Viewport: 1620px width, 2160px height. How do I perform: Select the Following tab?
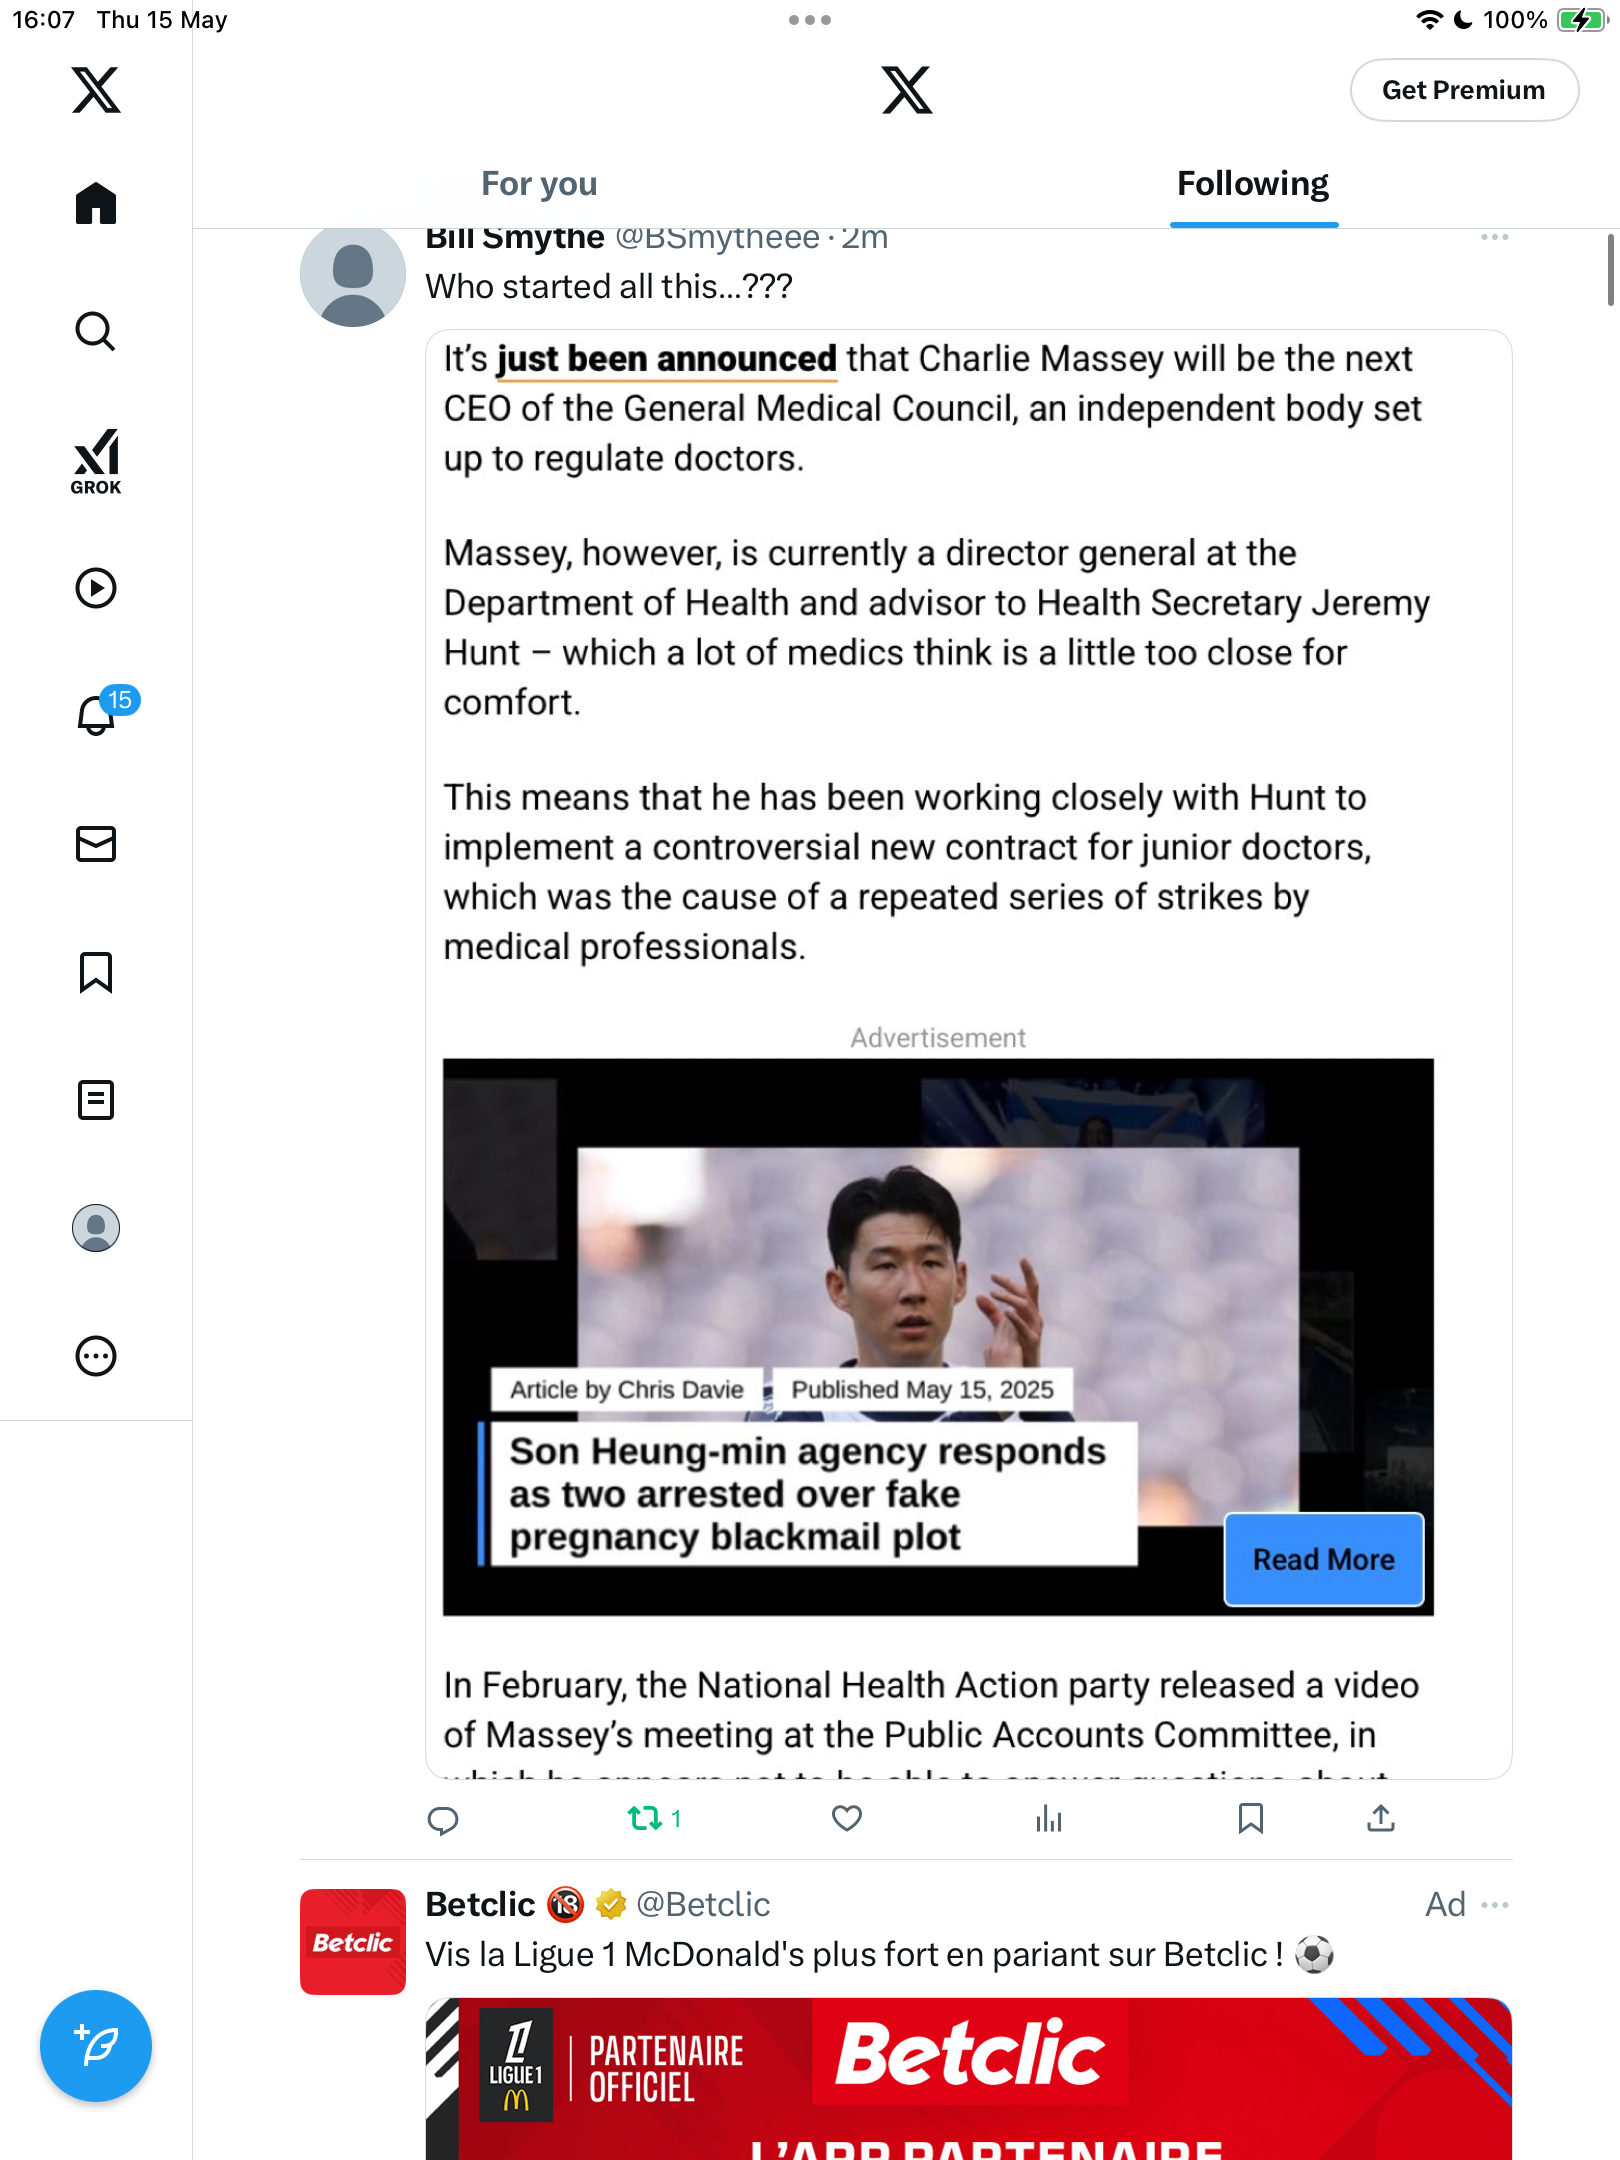pyautogui.click(x=1253, y=184)
